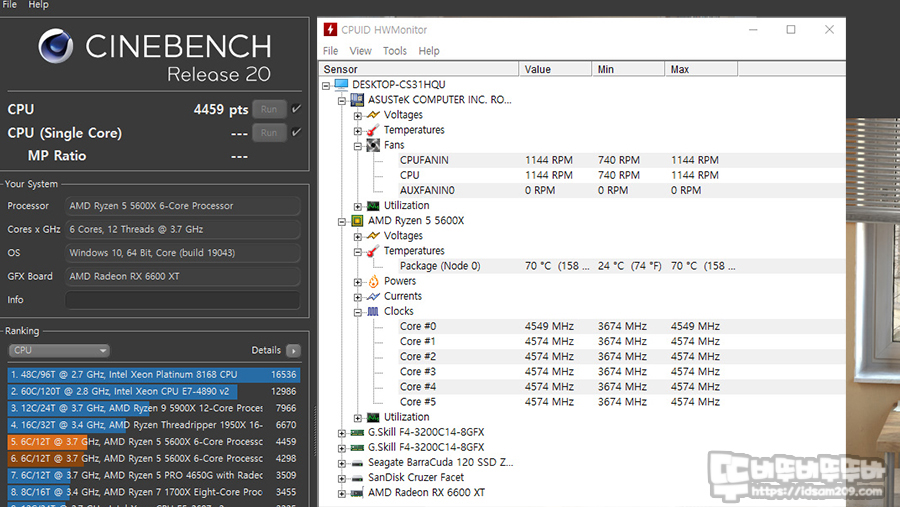Open the CPU ranking dropdown in Cinebench
900x507 pixels.
click(x=59, y=350)
